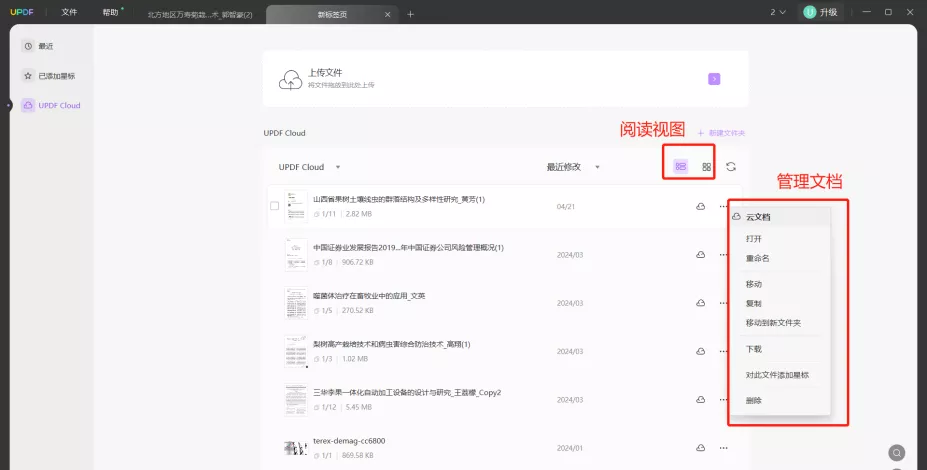Screen dimensions: 927x470
Task: Click cloud icon for 梨树高产栽培技术 file
Action: [x=701, y=351]
